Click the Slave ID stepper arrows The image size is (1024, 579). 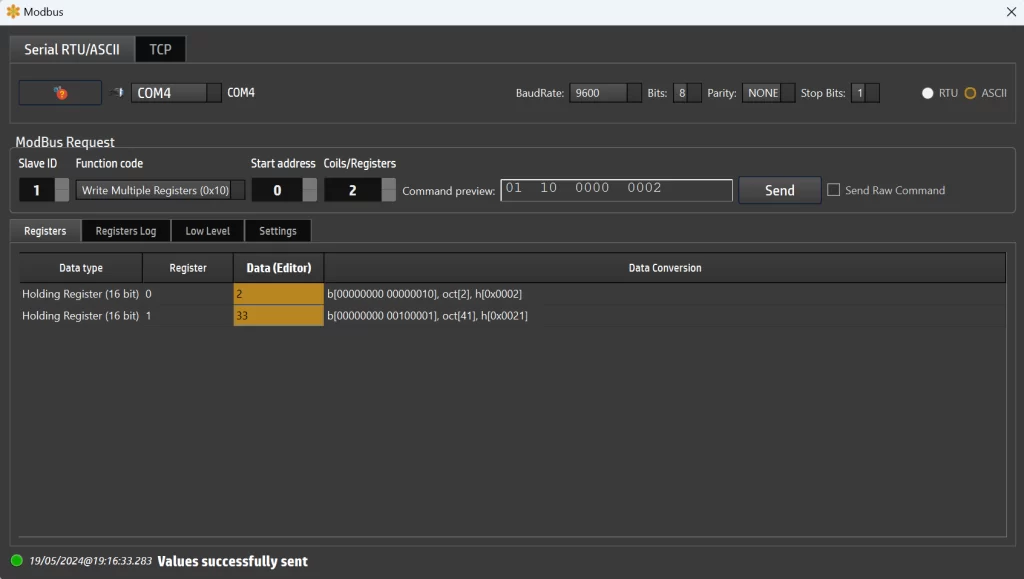[62, 190]
